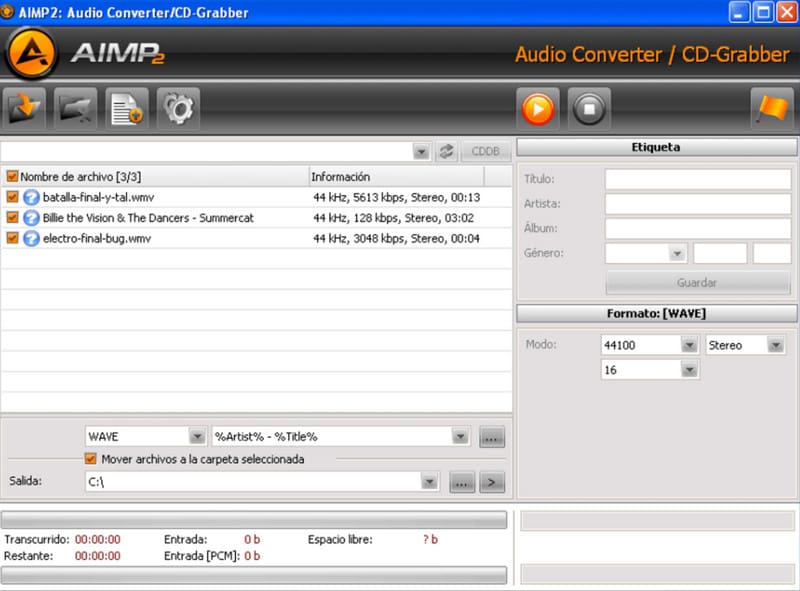
Task: Click the save file list toolbar icon
Action: (127, 109)
